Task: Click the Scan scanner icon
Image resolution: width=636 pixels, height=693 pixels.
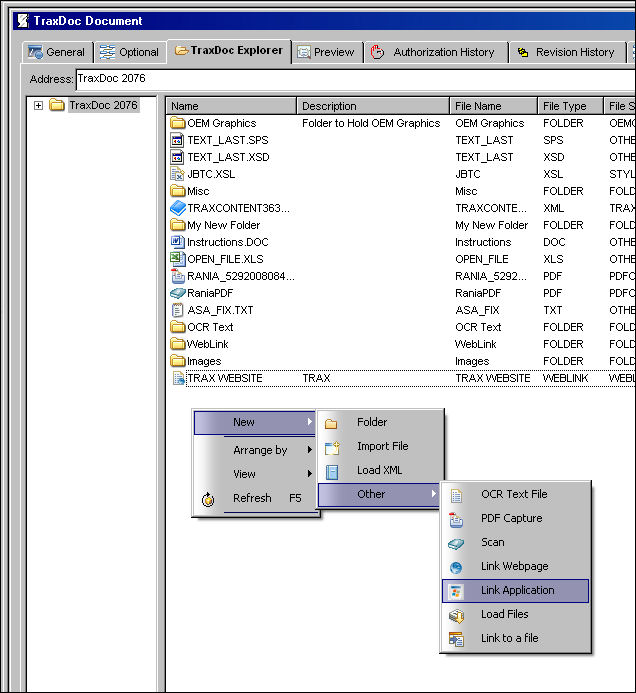Action: [456, 544]
